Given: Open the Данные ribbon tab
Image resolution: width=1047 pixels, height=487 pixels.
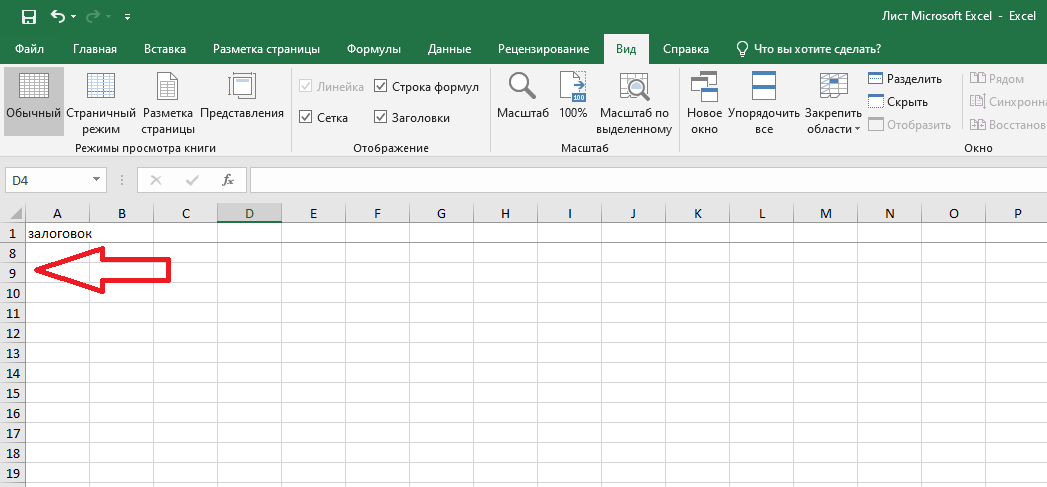Looking at the screenshot, I should [449, 49].
